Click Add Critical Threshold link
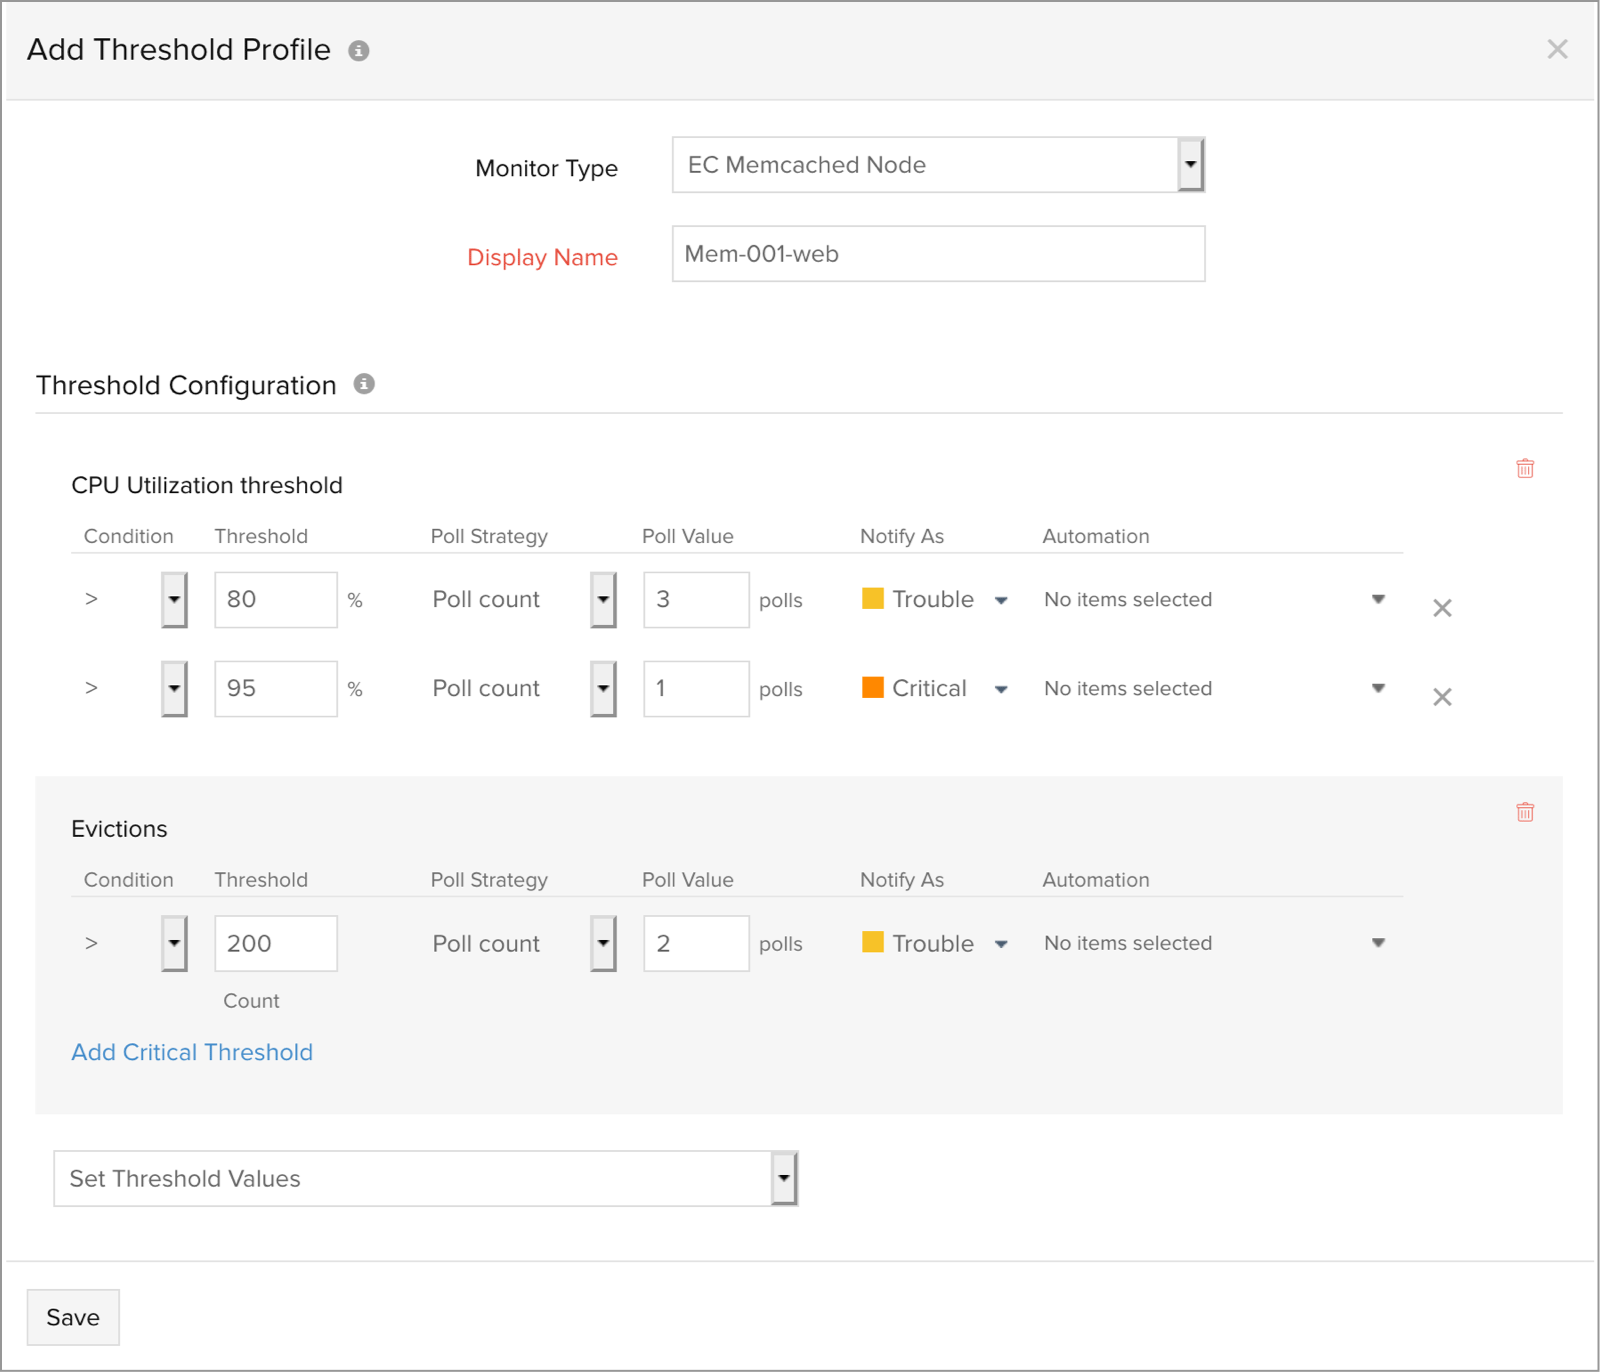The width and height of the screenshot is (1600, 1372). click(191, 1051)
